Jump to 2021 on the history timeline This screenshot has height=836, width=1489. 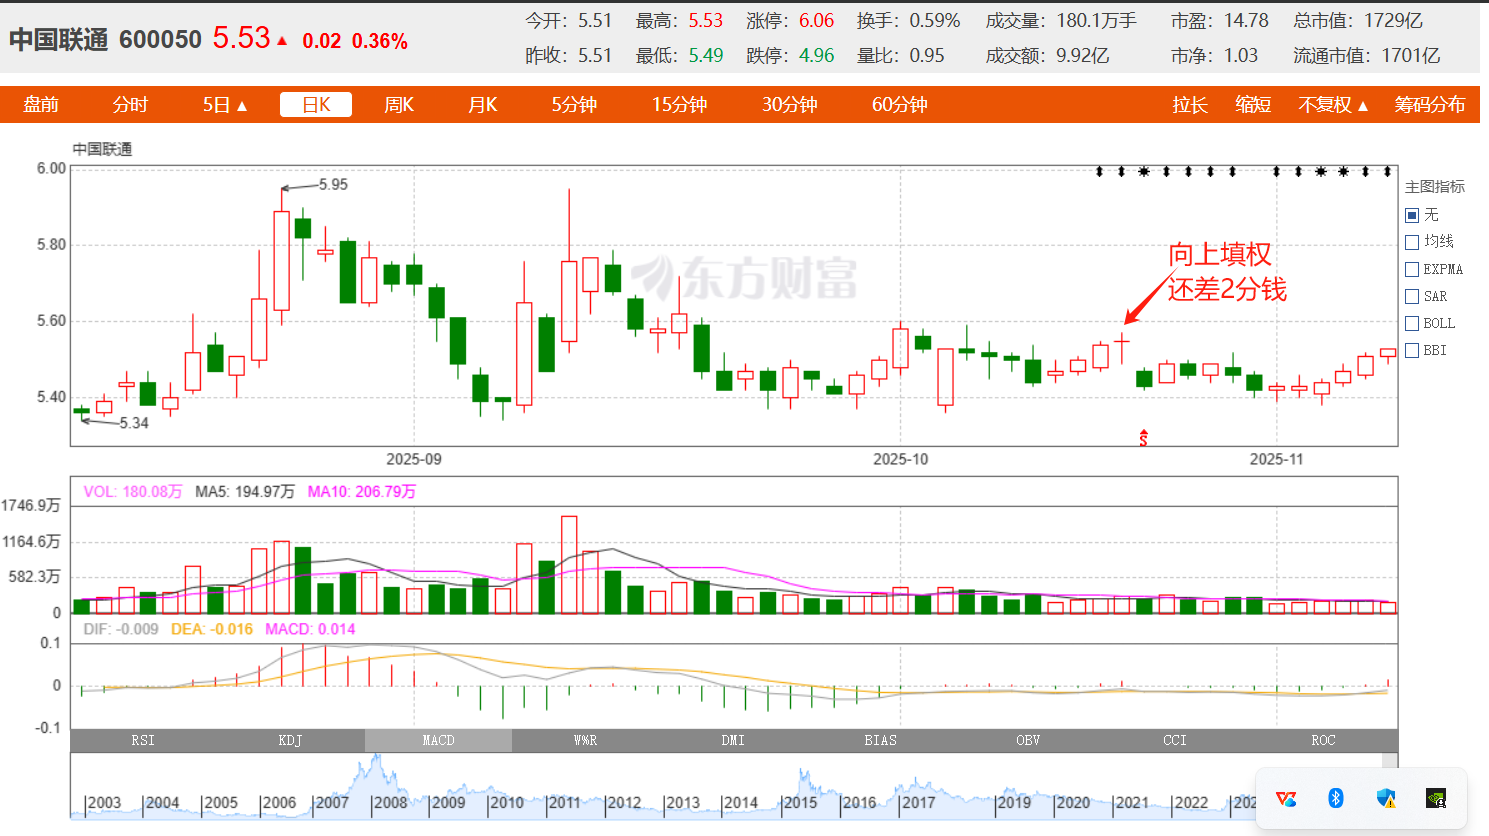pos(1132,803)
